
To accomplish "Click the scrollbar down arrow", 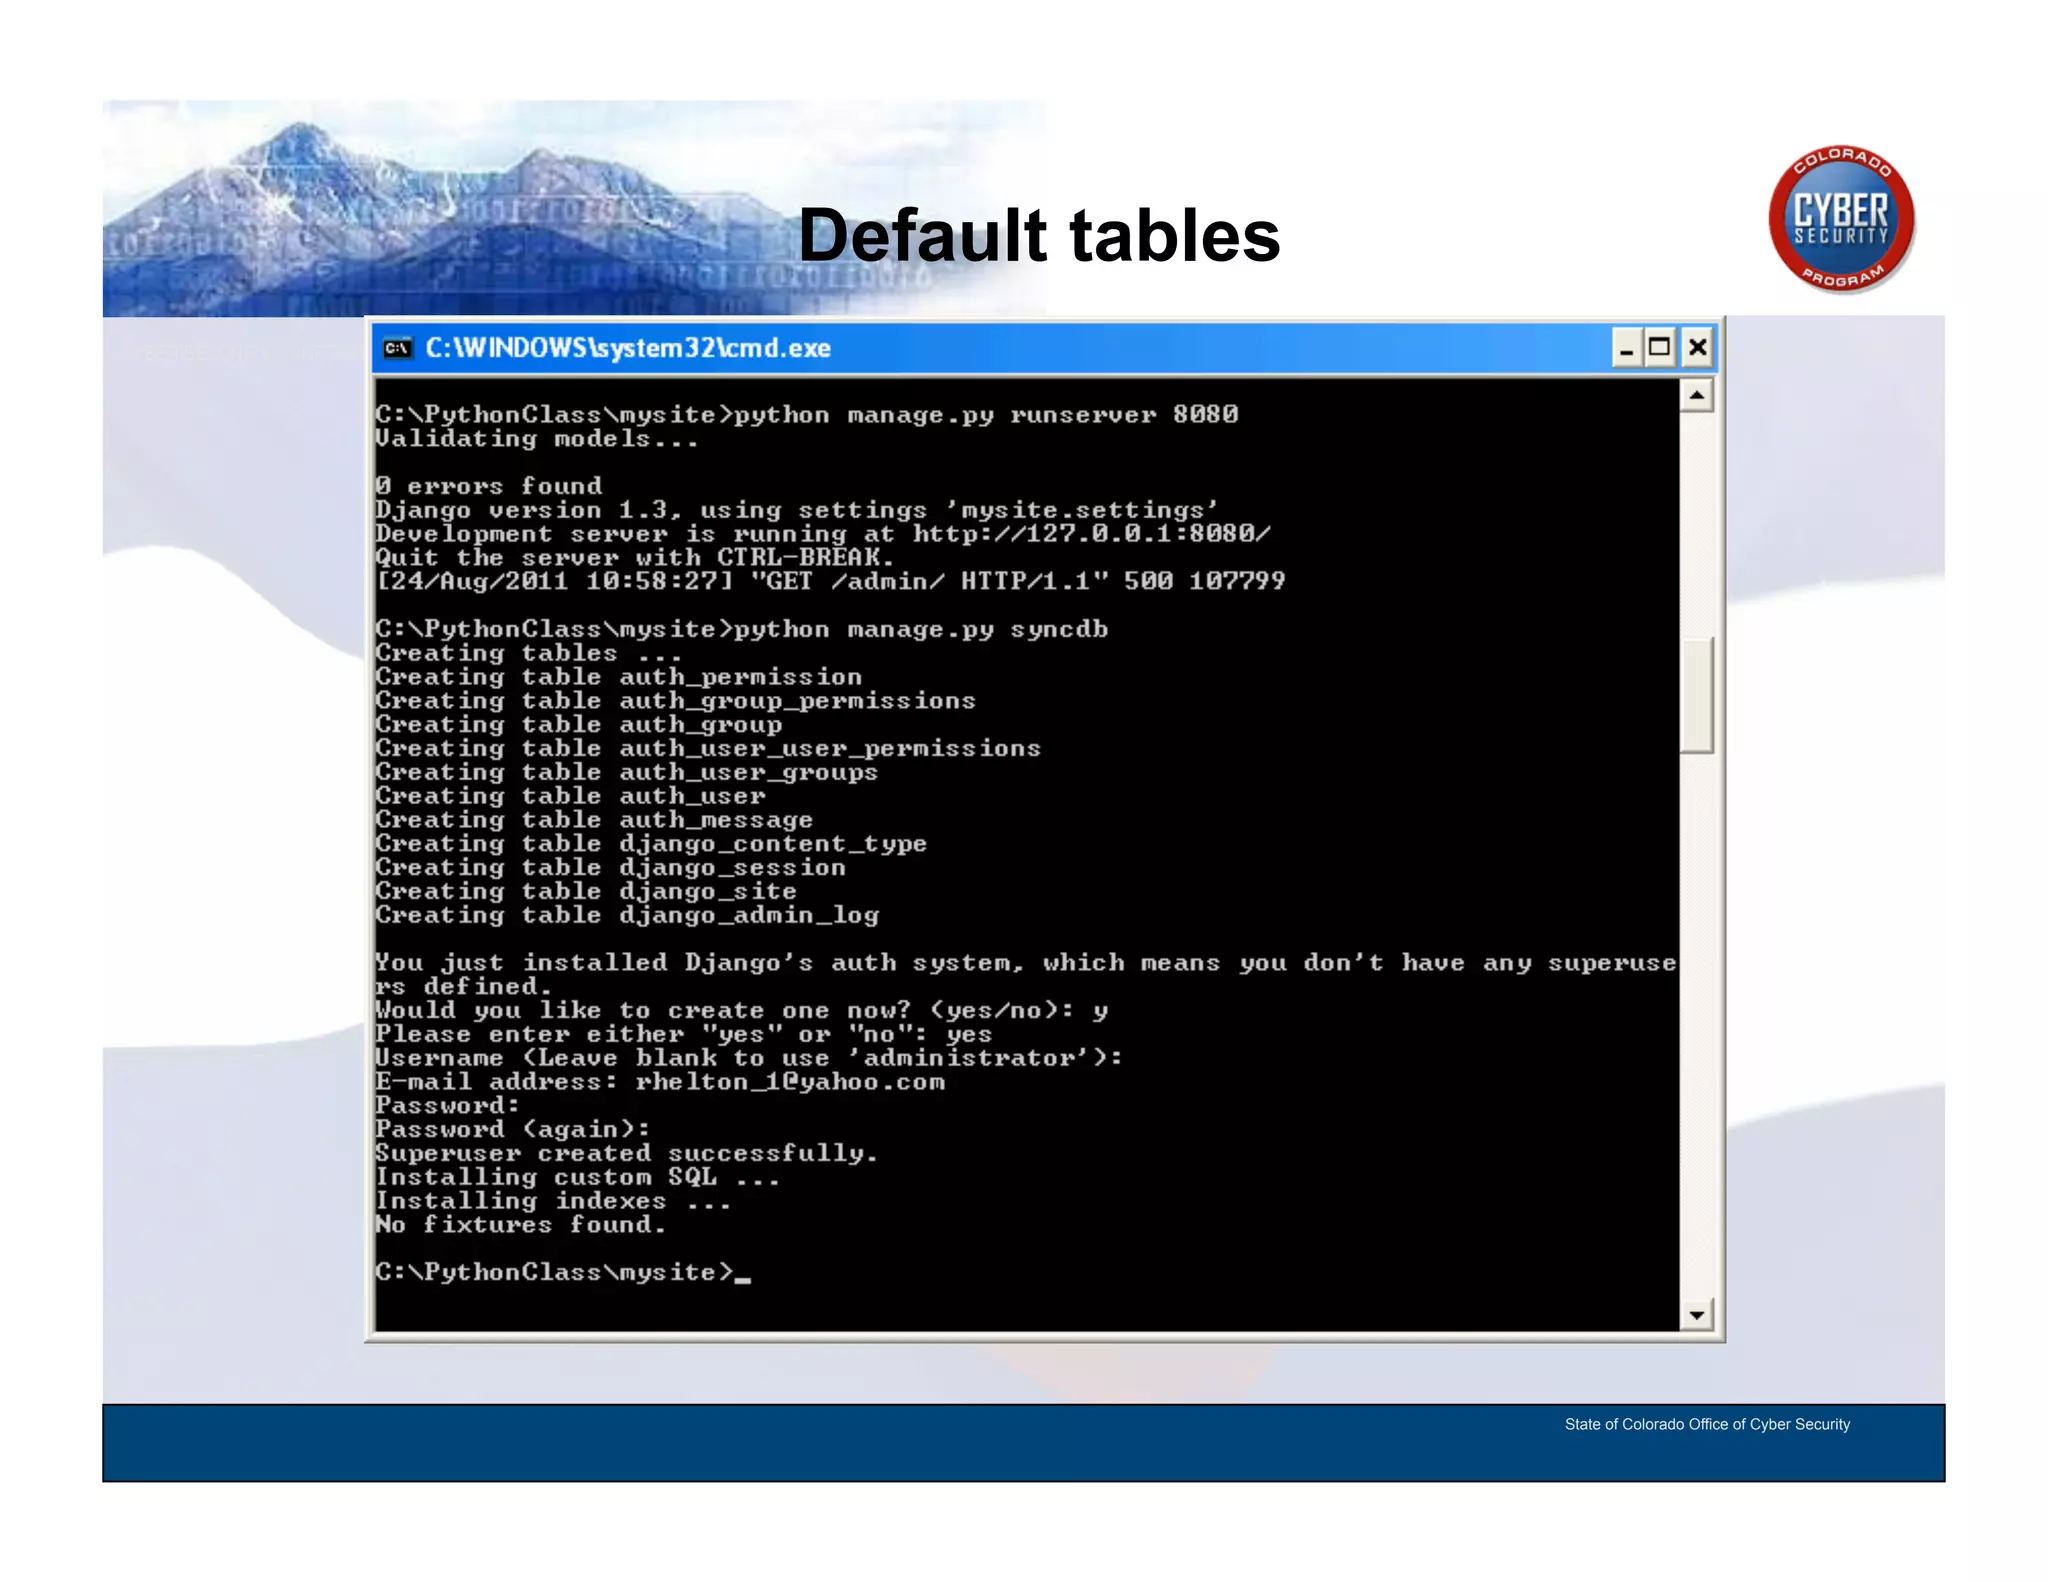I will [1696, 1315].
